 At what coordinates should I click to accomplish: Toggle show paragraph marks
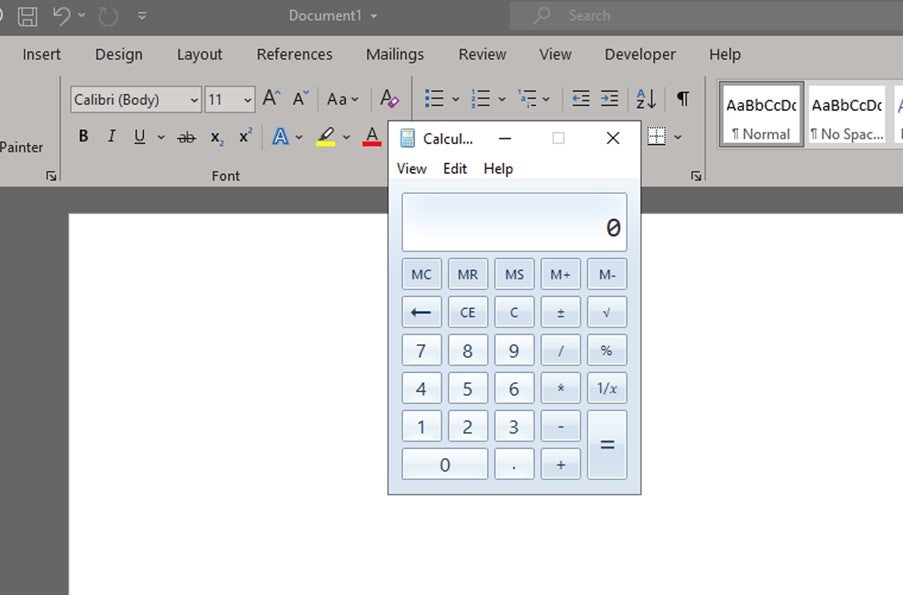(682, 99)
